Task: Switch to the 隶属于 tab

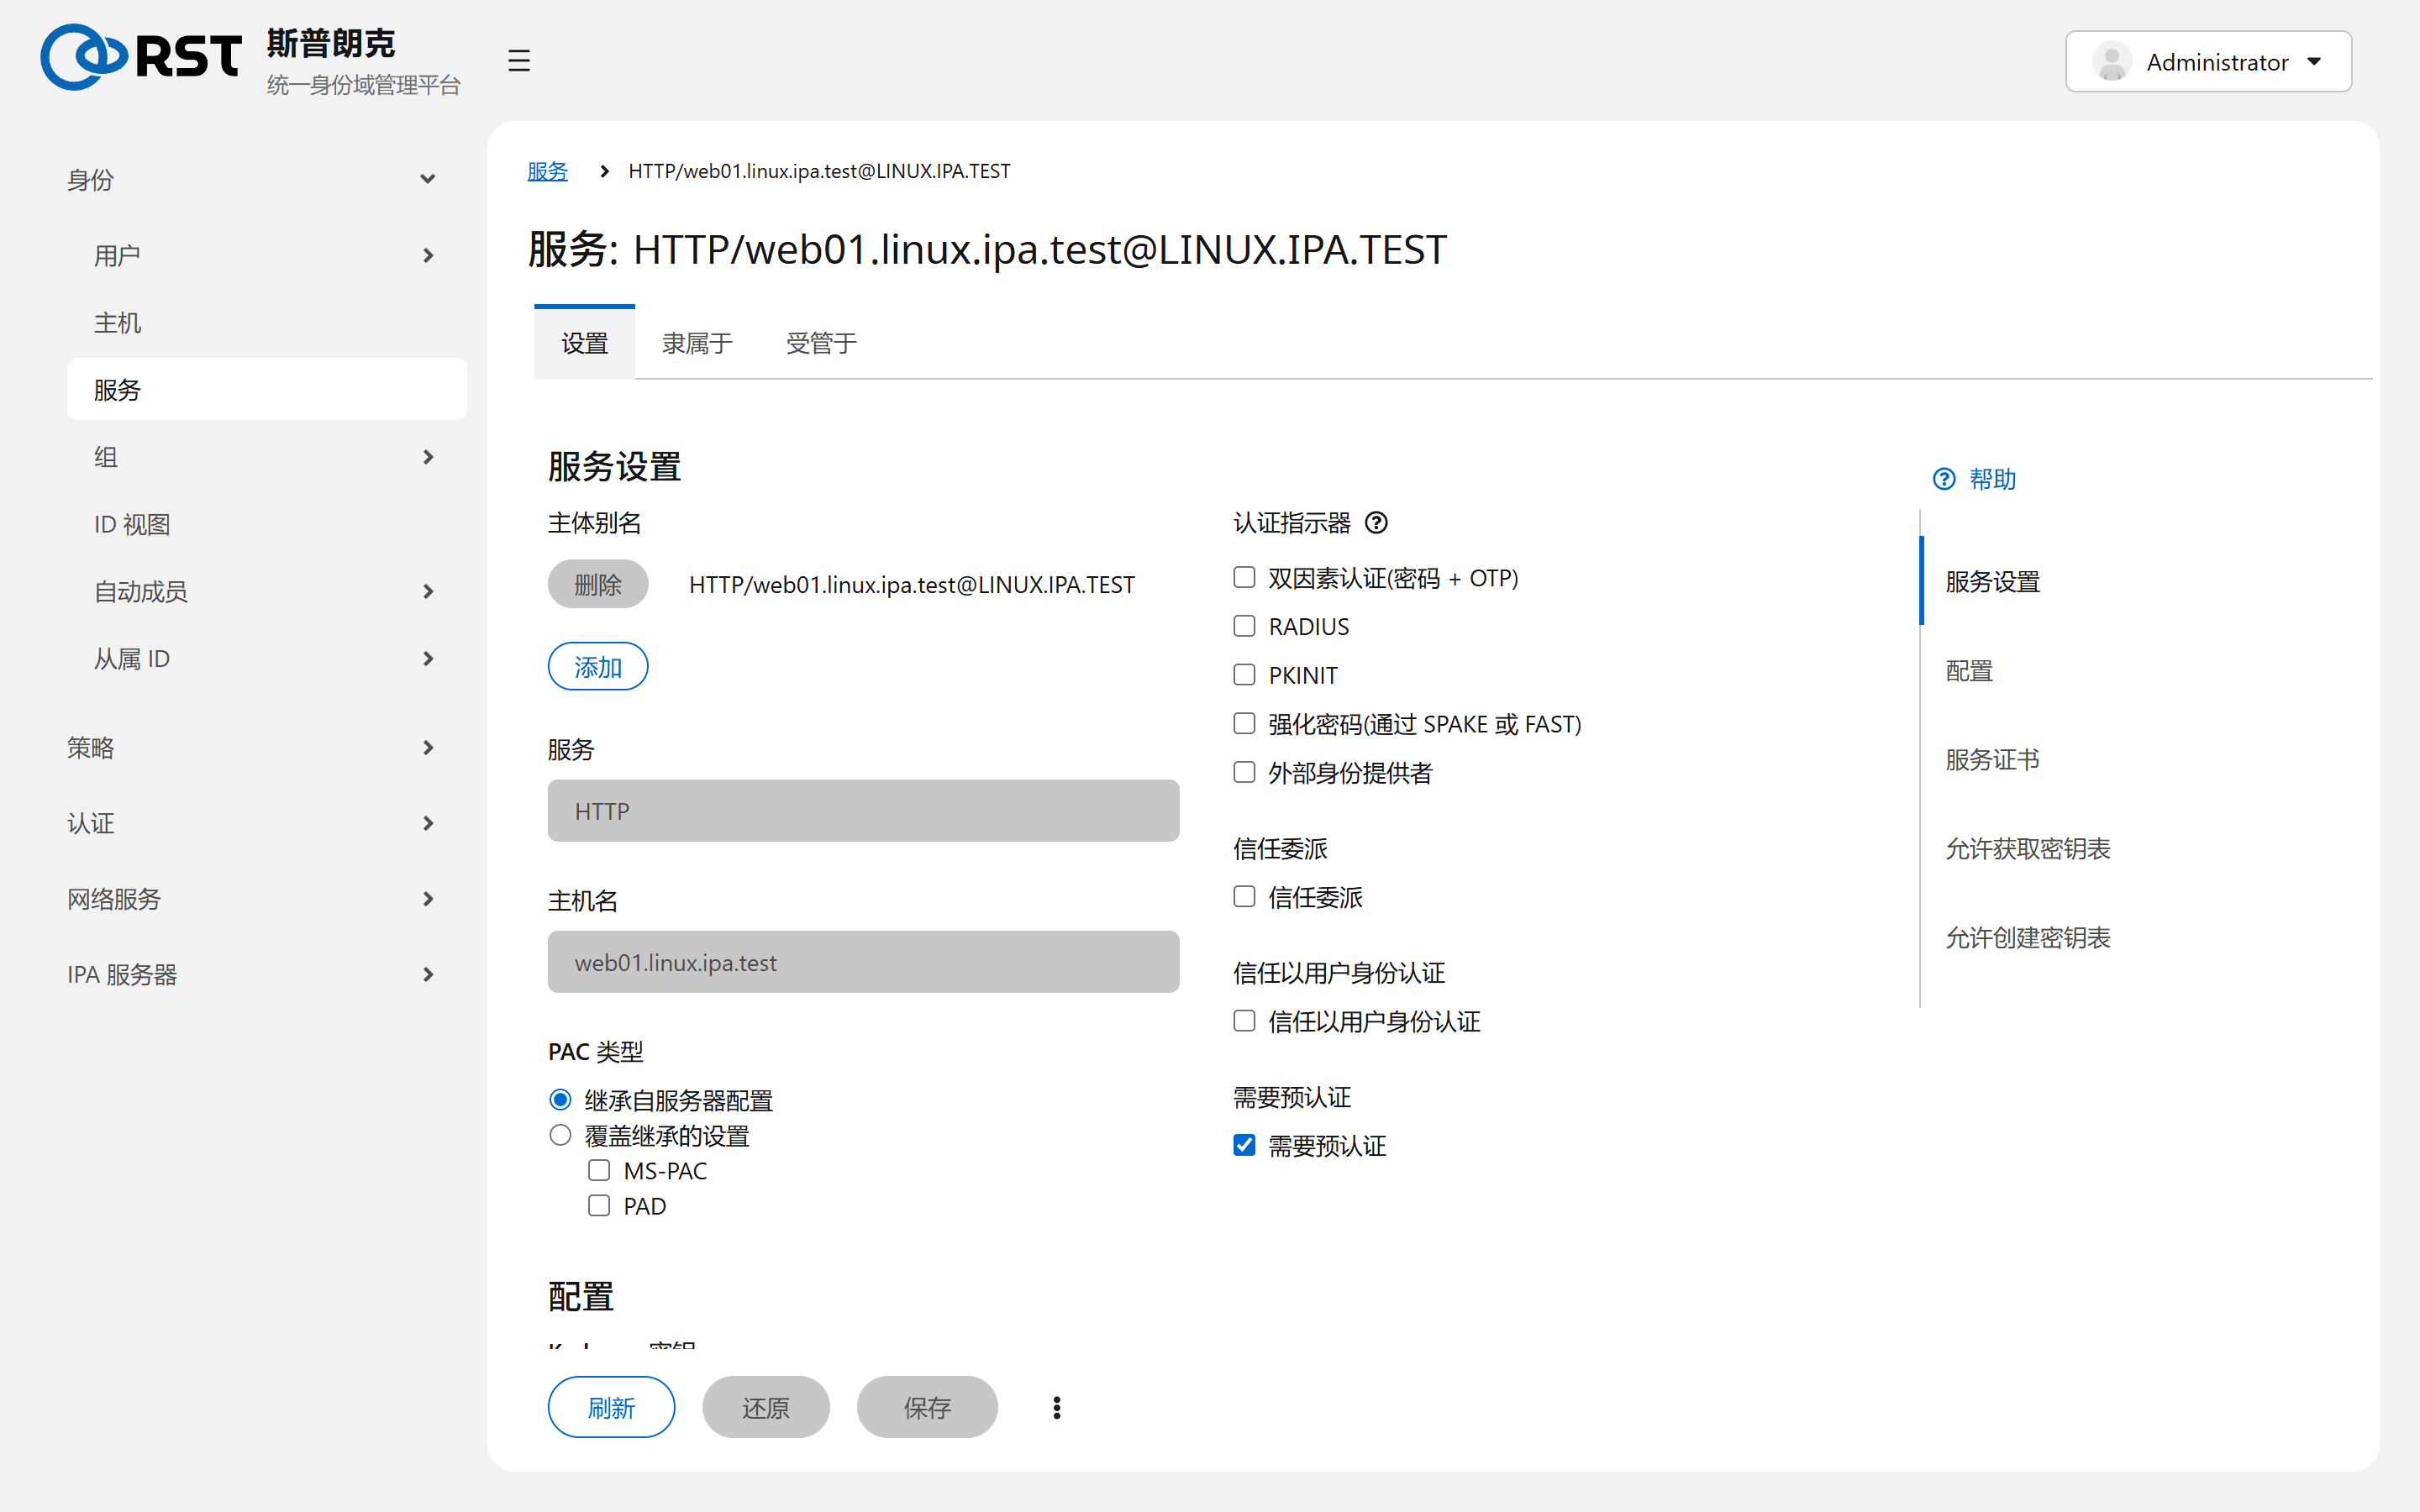Action: click(x=697, y=343)
